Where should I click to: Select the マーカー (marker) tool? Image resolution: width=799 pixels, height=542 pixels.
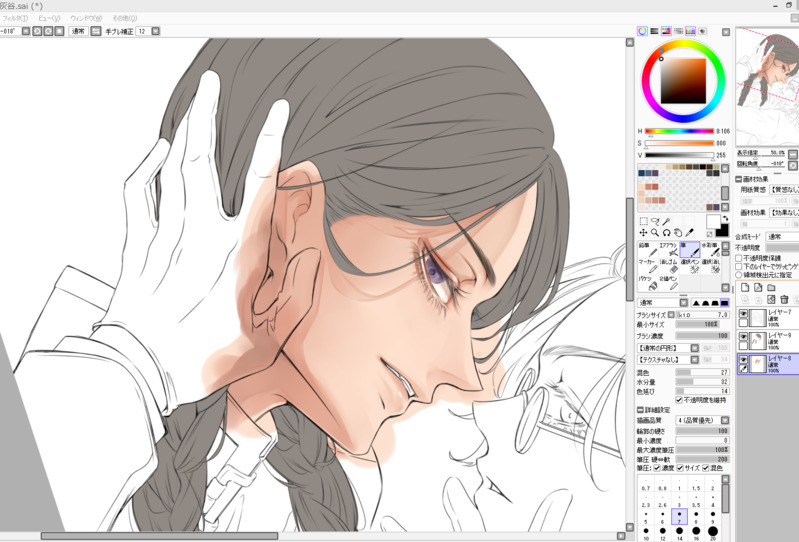[x=648, y=266]
